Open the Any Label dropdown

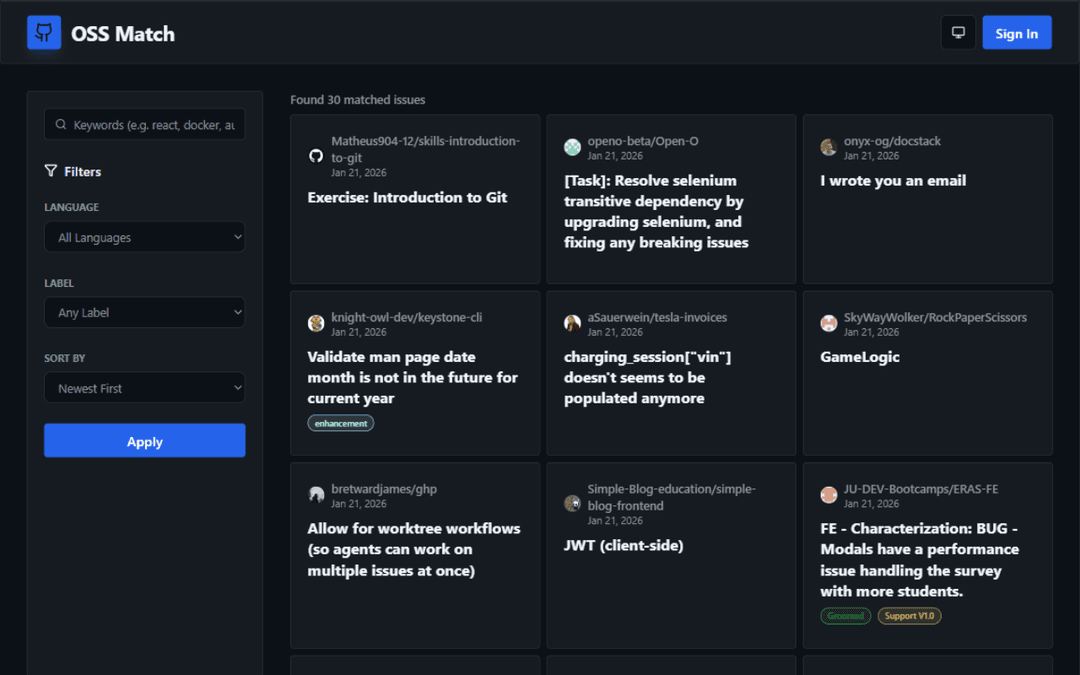[144, 312]
